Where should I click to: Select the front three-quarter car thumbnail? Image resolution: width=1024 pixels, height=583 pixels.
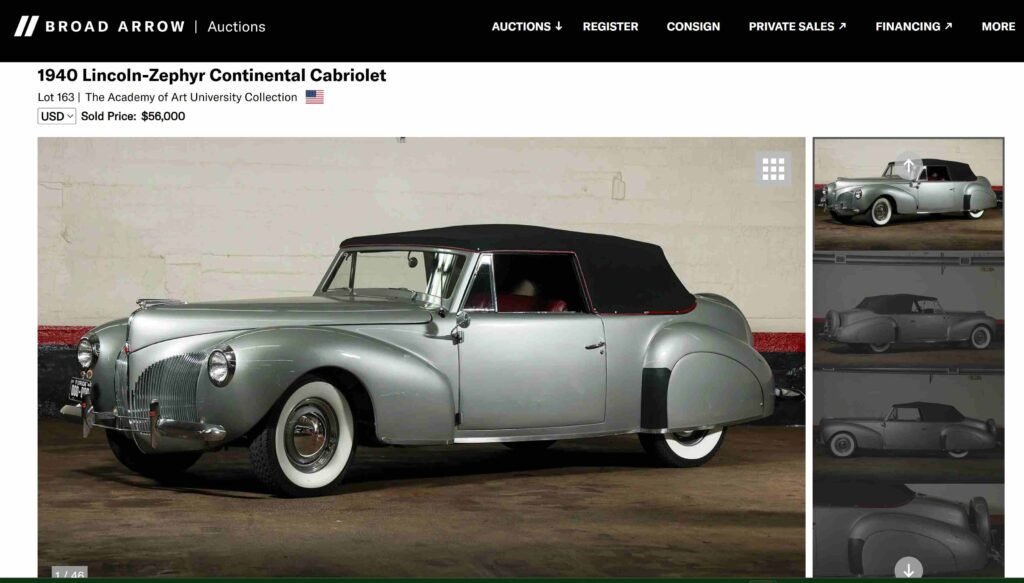click(908, 194)
